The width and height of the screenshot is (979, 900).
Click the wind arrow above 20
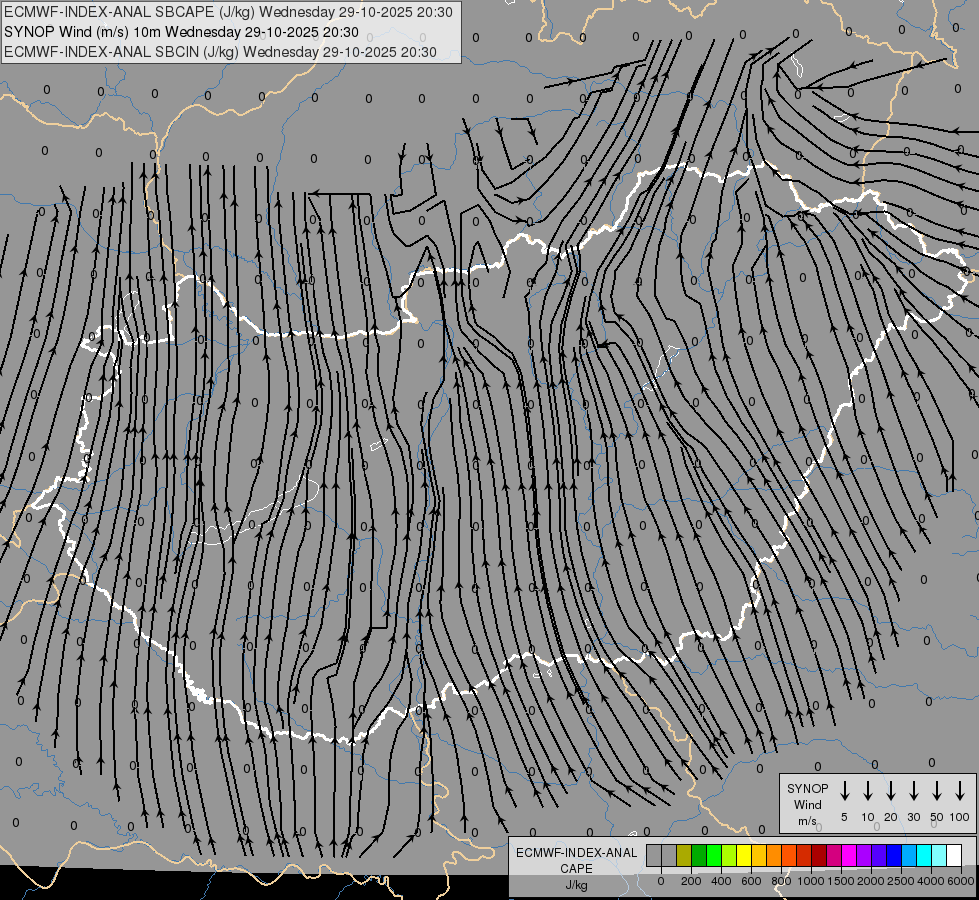(891, 791)
